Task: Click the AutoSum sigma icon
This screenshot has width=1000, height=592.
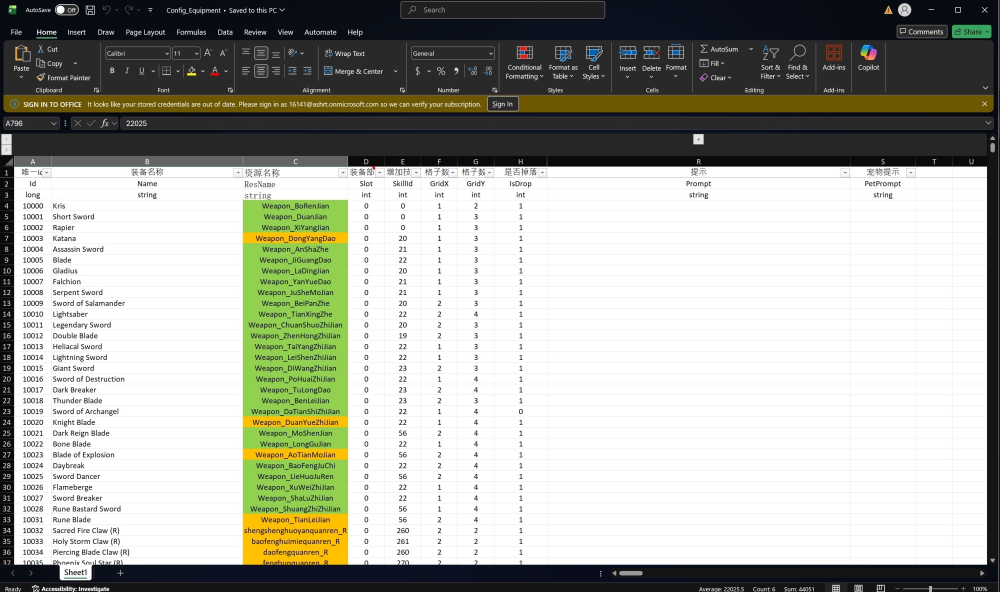Action: pyautogui.click(x=703, y=49)
